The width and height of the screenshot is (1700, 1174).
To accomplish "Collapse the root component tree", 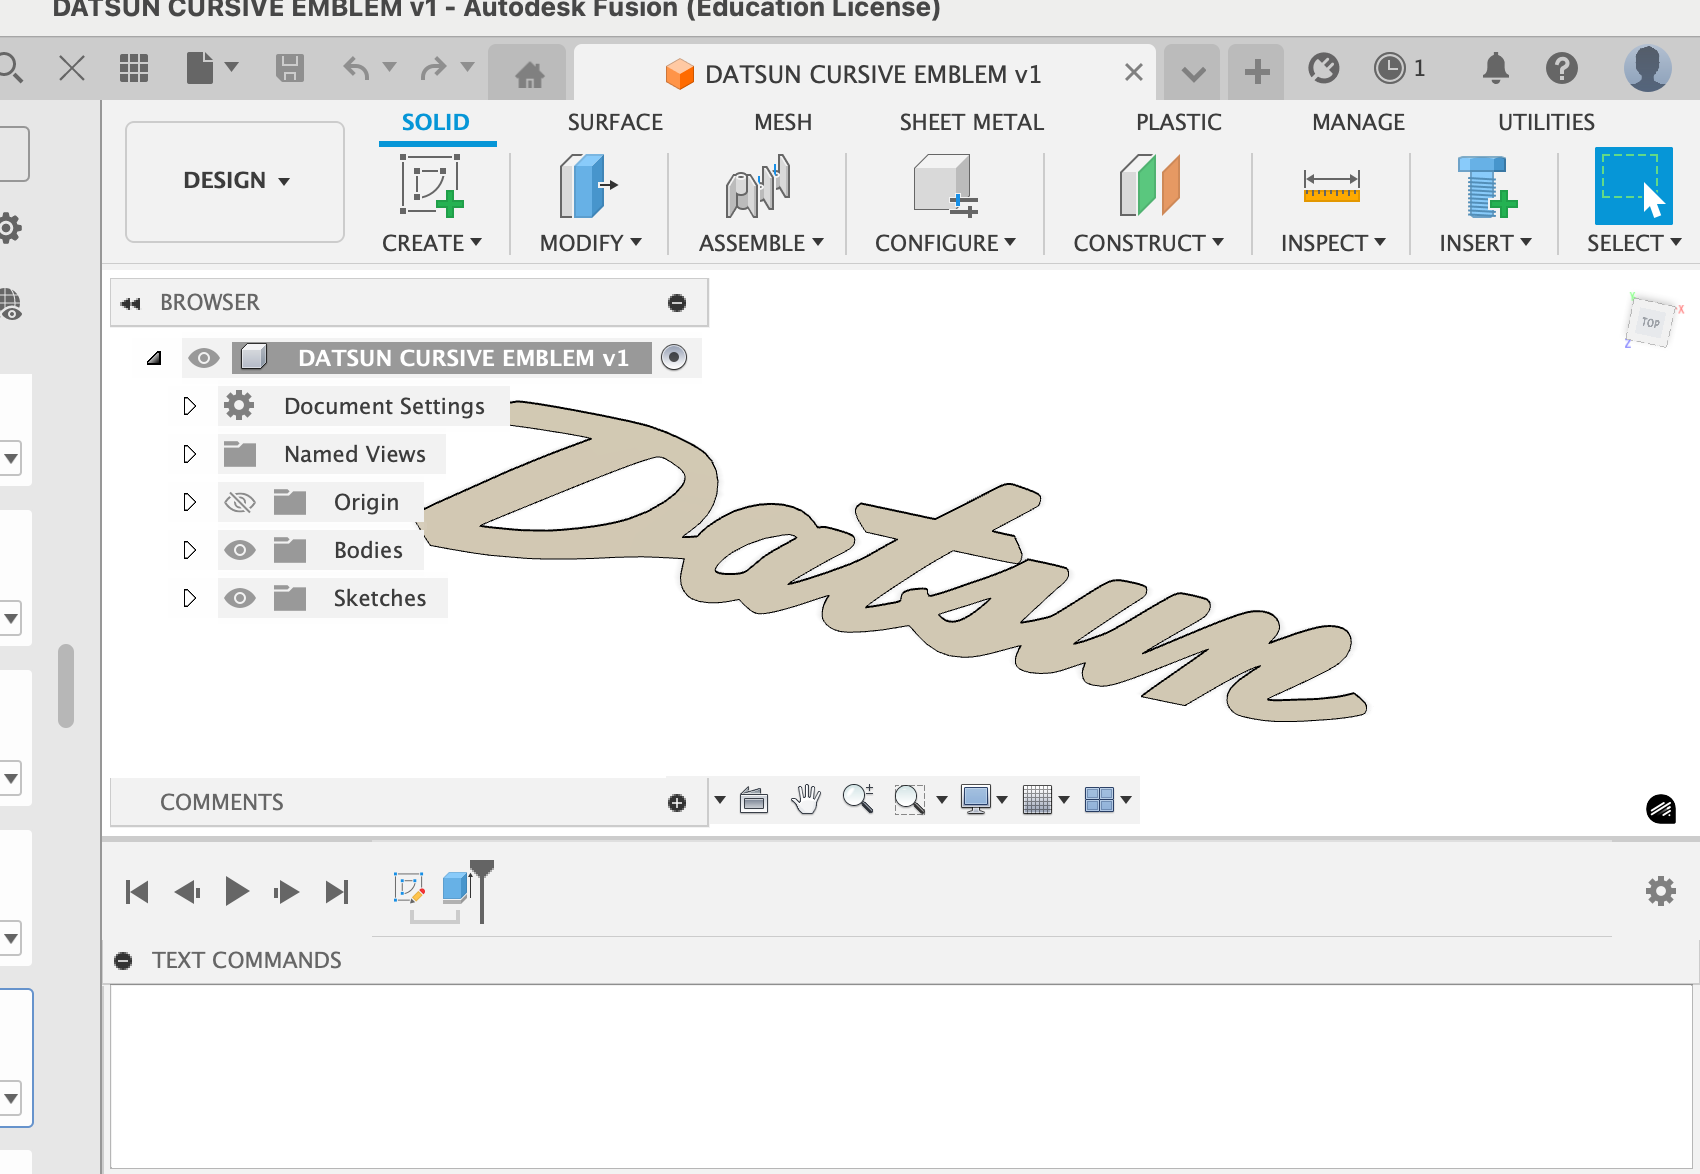I will coord(154,358).
